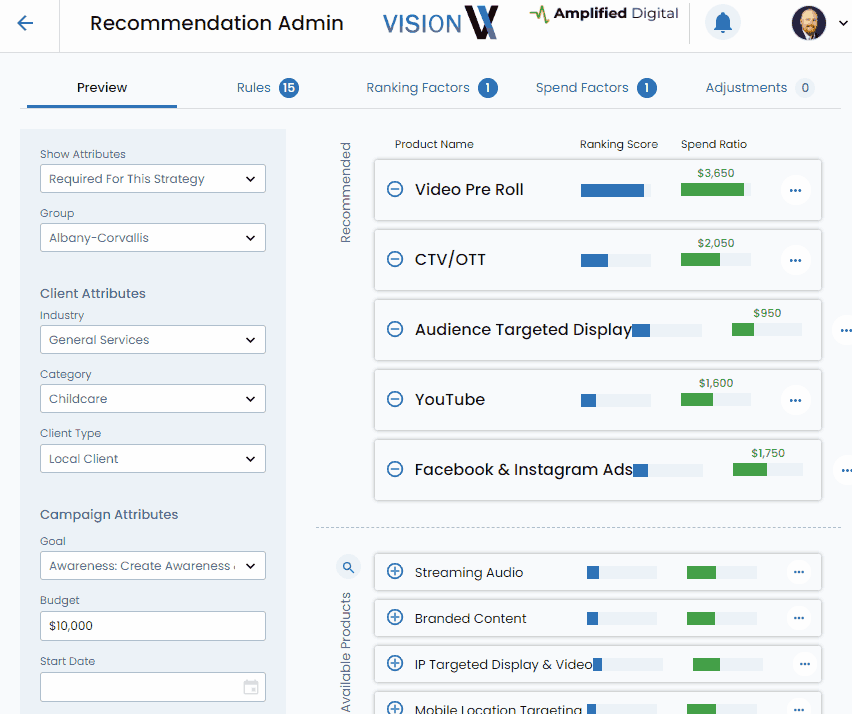
Task: Switch to the Rules tab
Action: pos(266,88)
